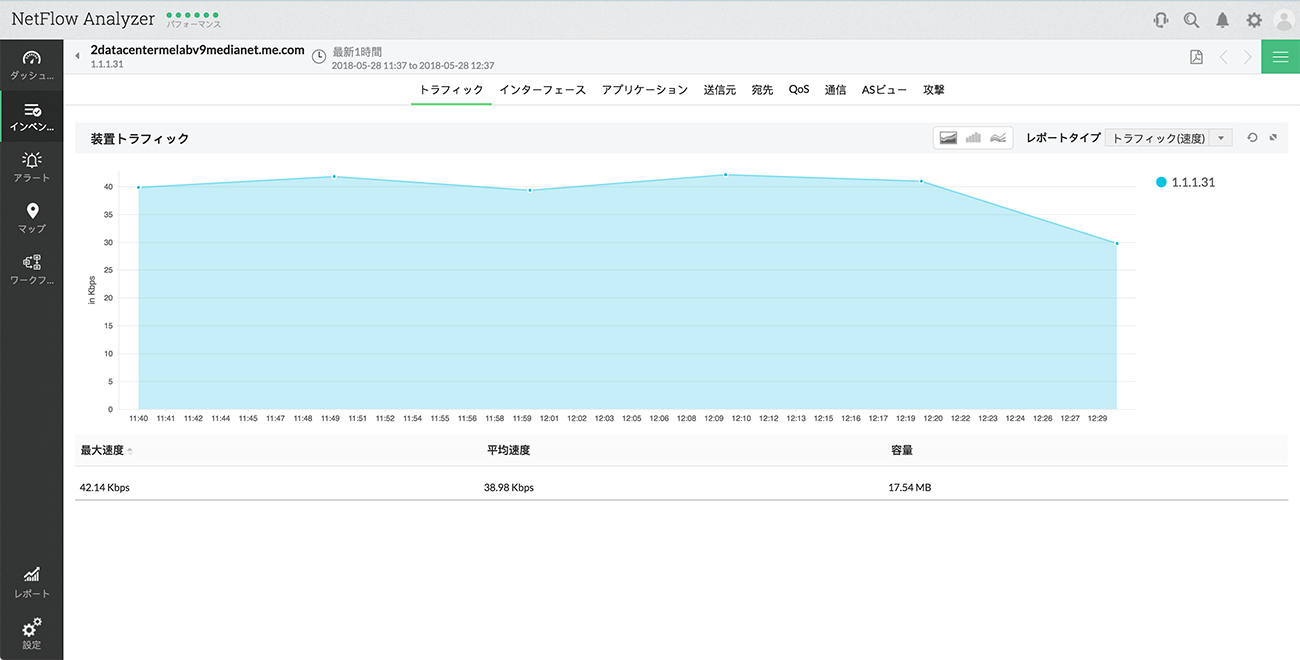Expand the green hamburger menu
This screenshot has height=660, width=1300.
click(x=1280, y=57)
